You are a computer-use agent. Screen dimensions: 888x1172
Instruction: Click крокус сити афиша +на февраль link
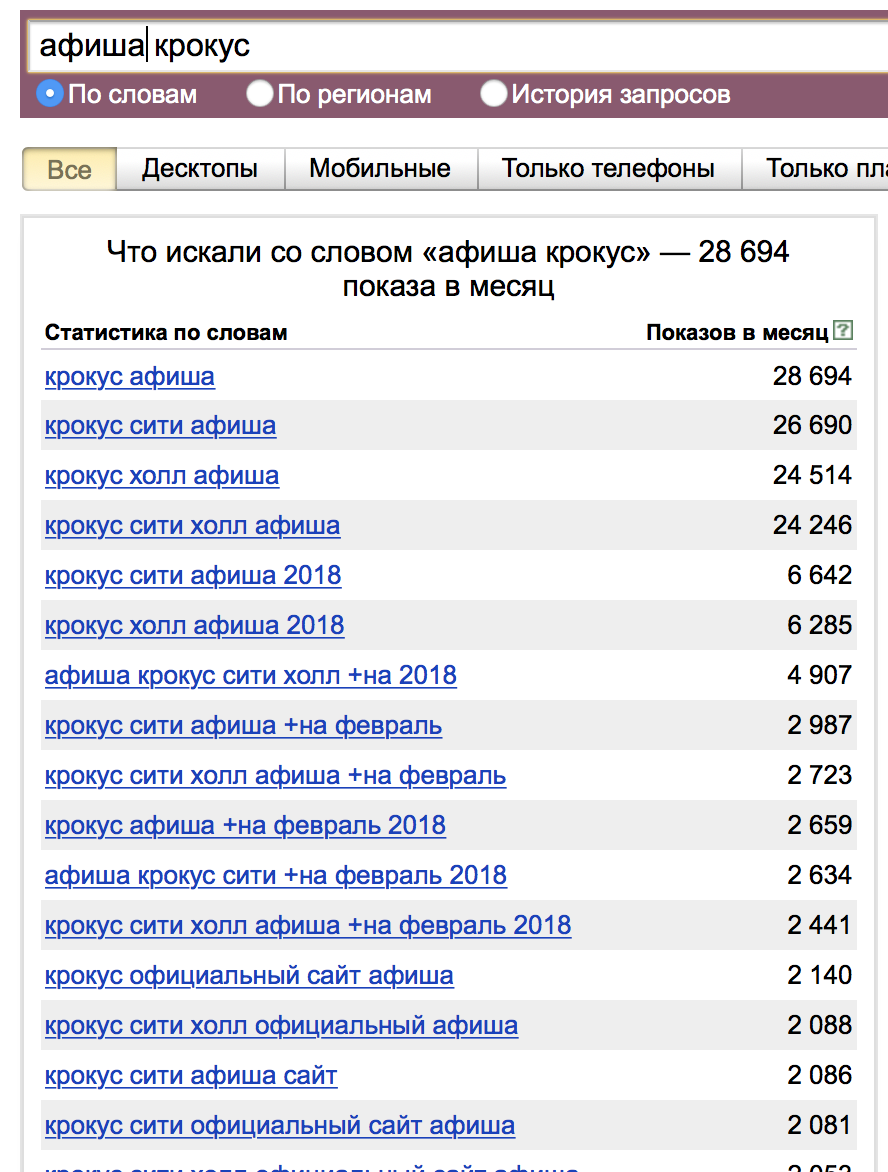pyautogui.click(x=243, y=726)
